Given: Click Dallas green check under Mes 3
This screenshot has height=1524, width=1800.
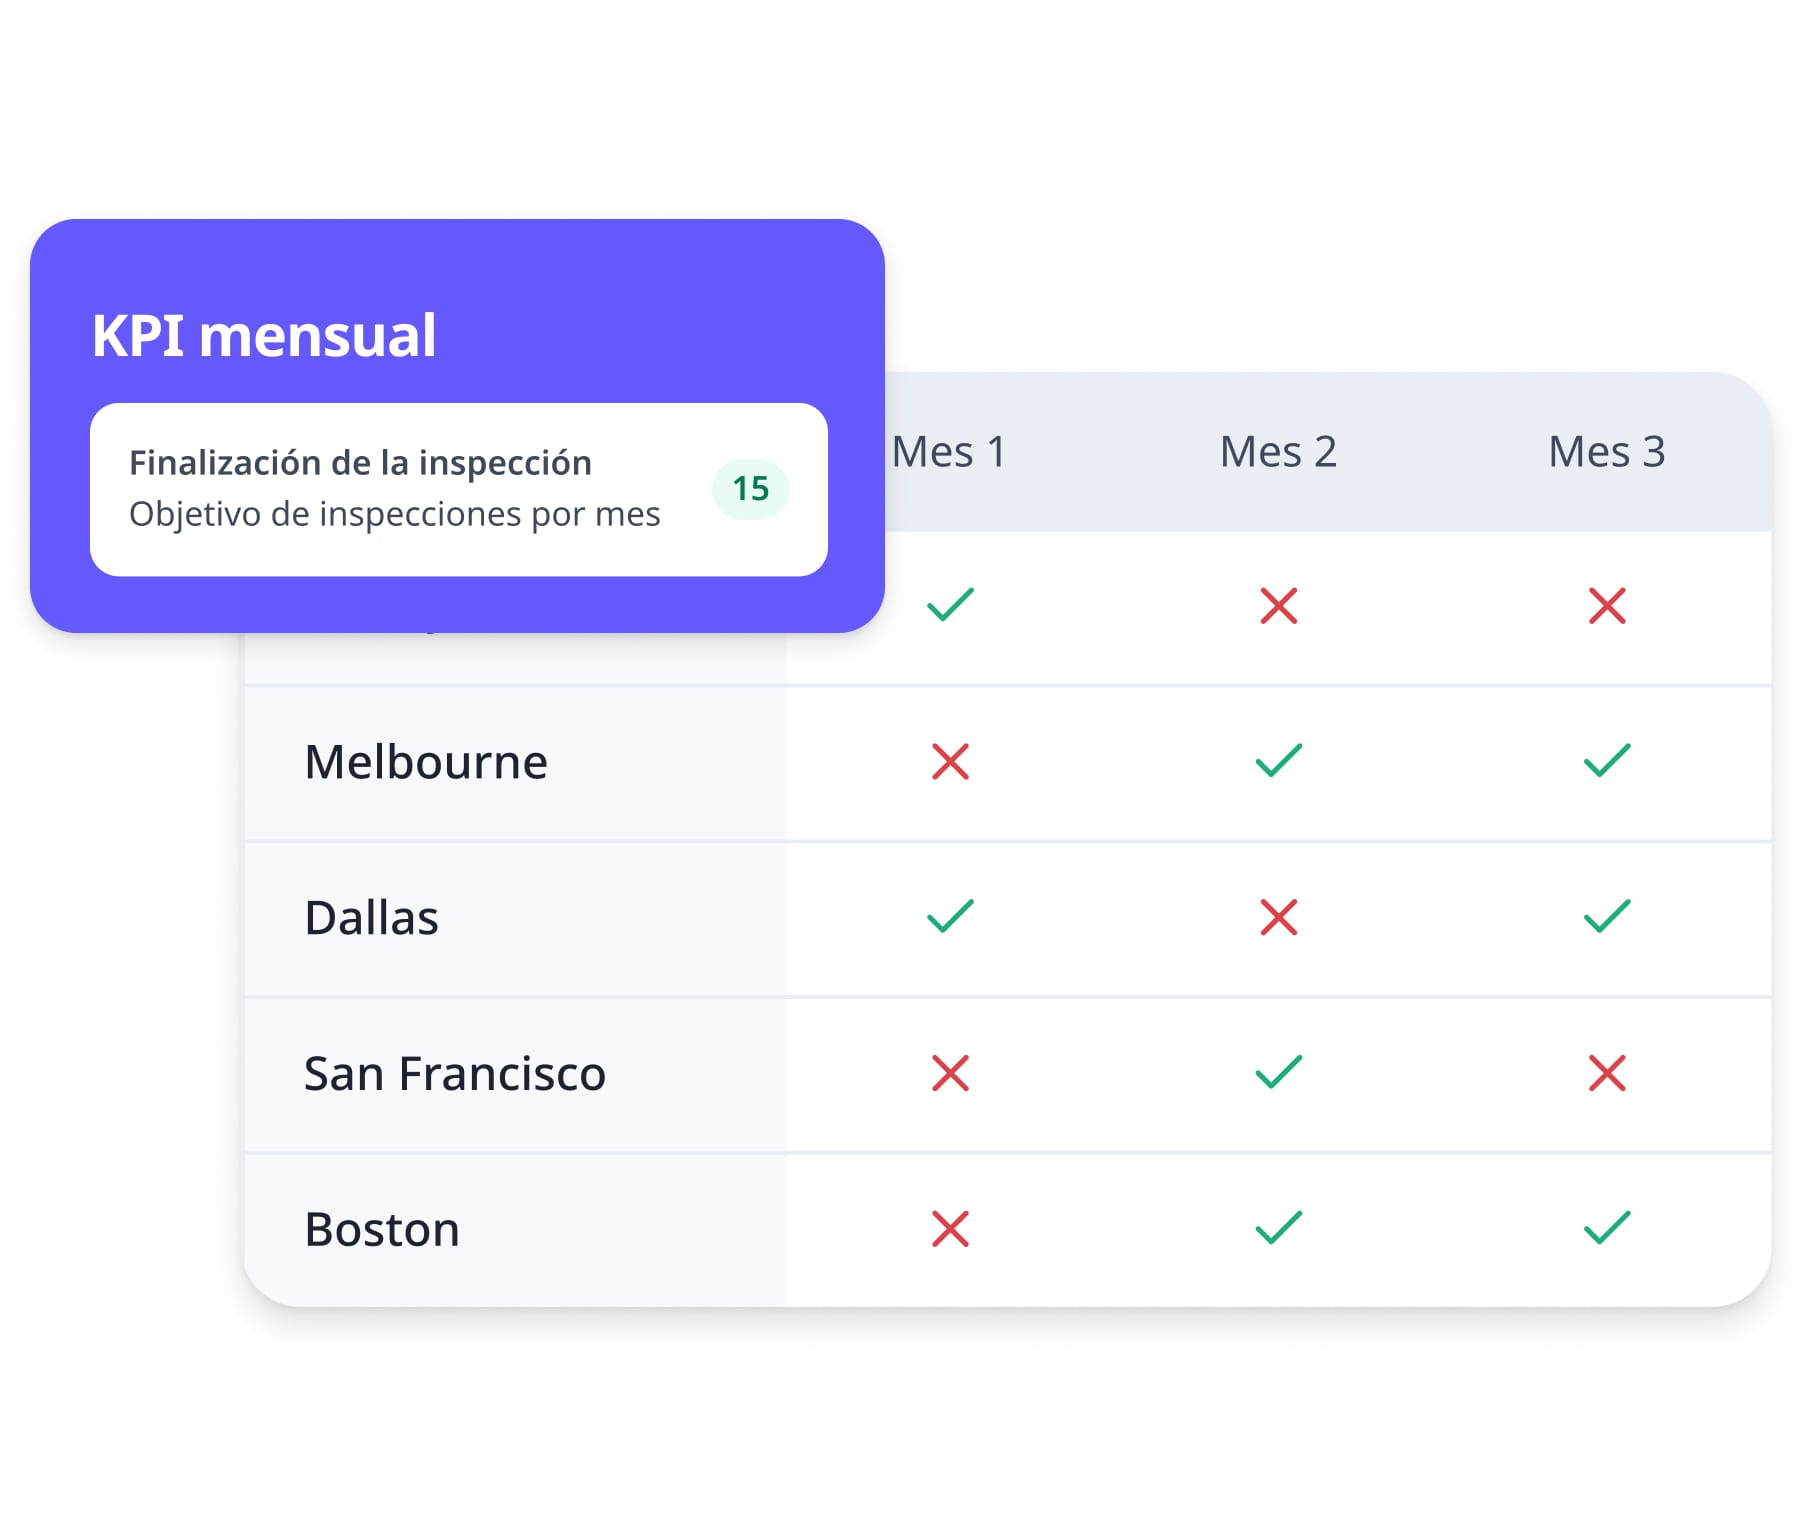Looking at the screenshot, I should pyautogui.click(x=1606, y=917).
